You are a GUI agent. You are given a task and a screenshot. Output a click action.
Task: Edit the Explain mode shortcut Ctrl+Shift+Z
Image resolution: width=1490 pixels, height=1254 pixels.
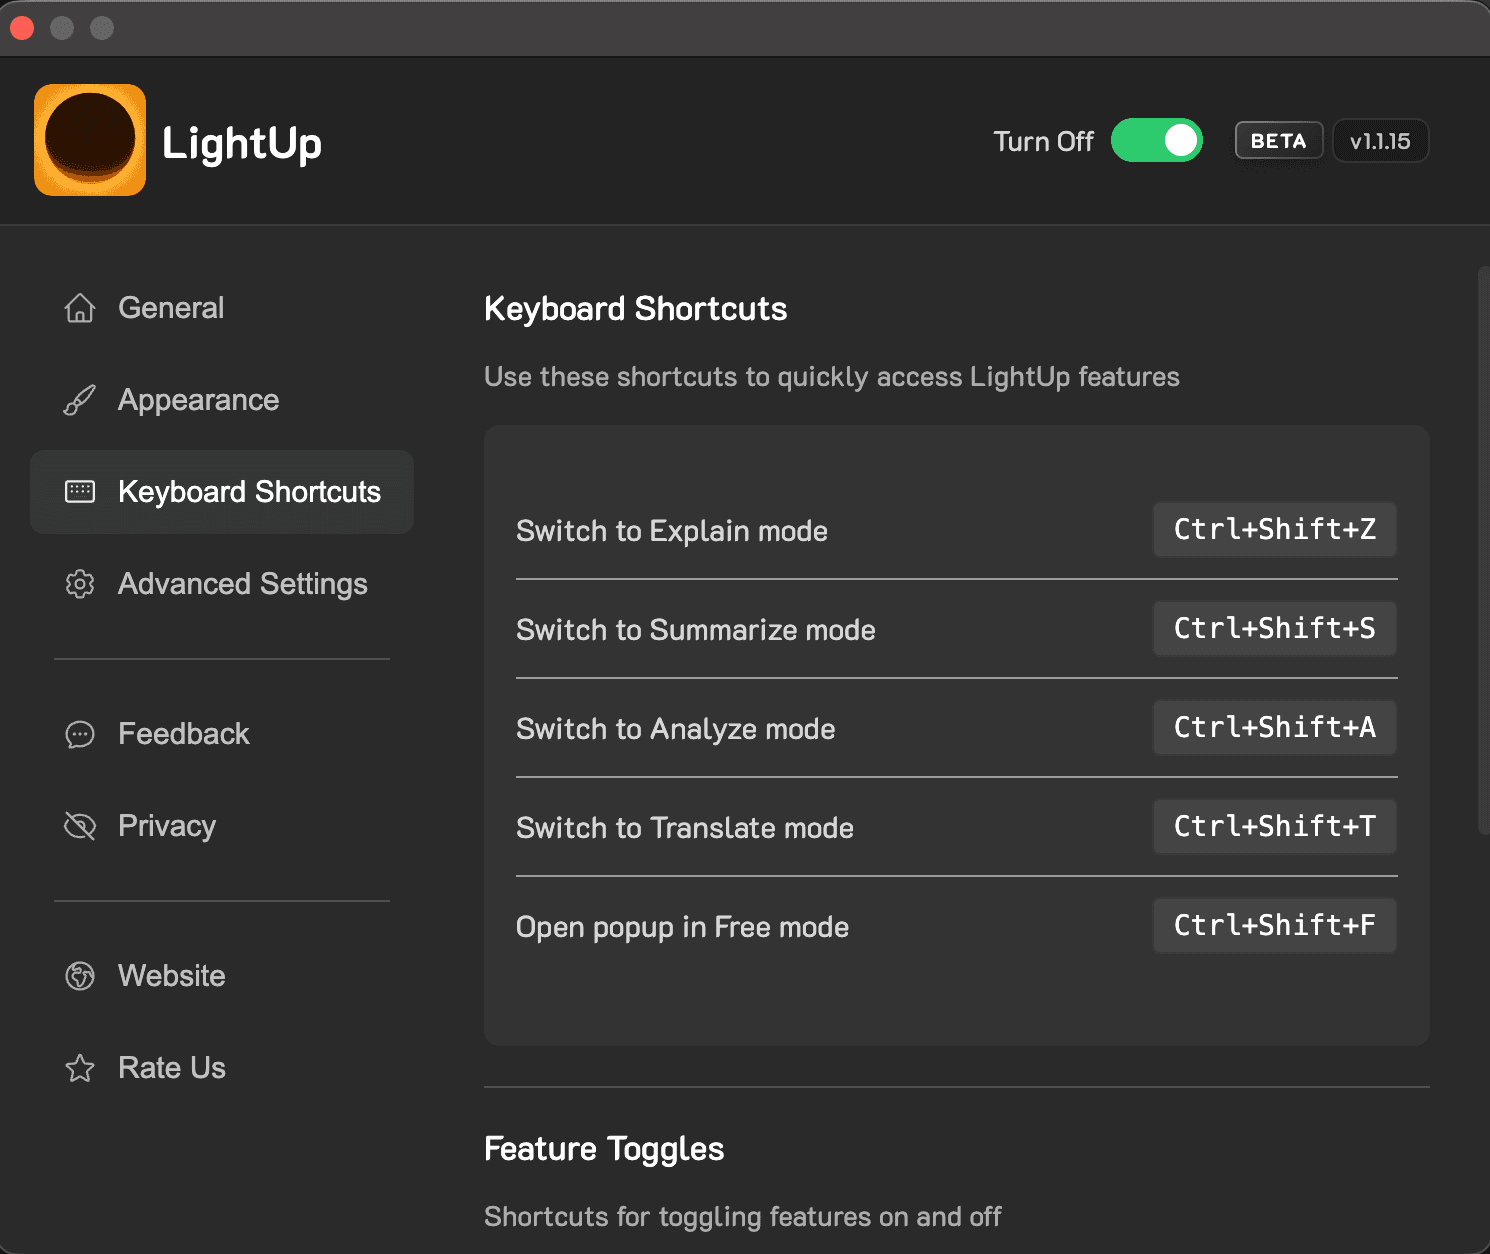1274,530
